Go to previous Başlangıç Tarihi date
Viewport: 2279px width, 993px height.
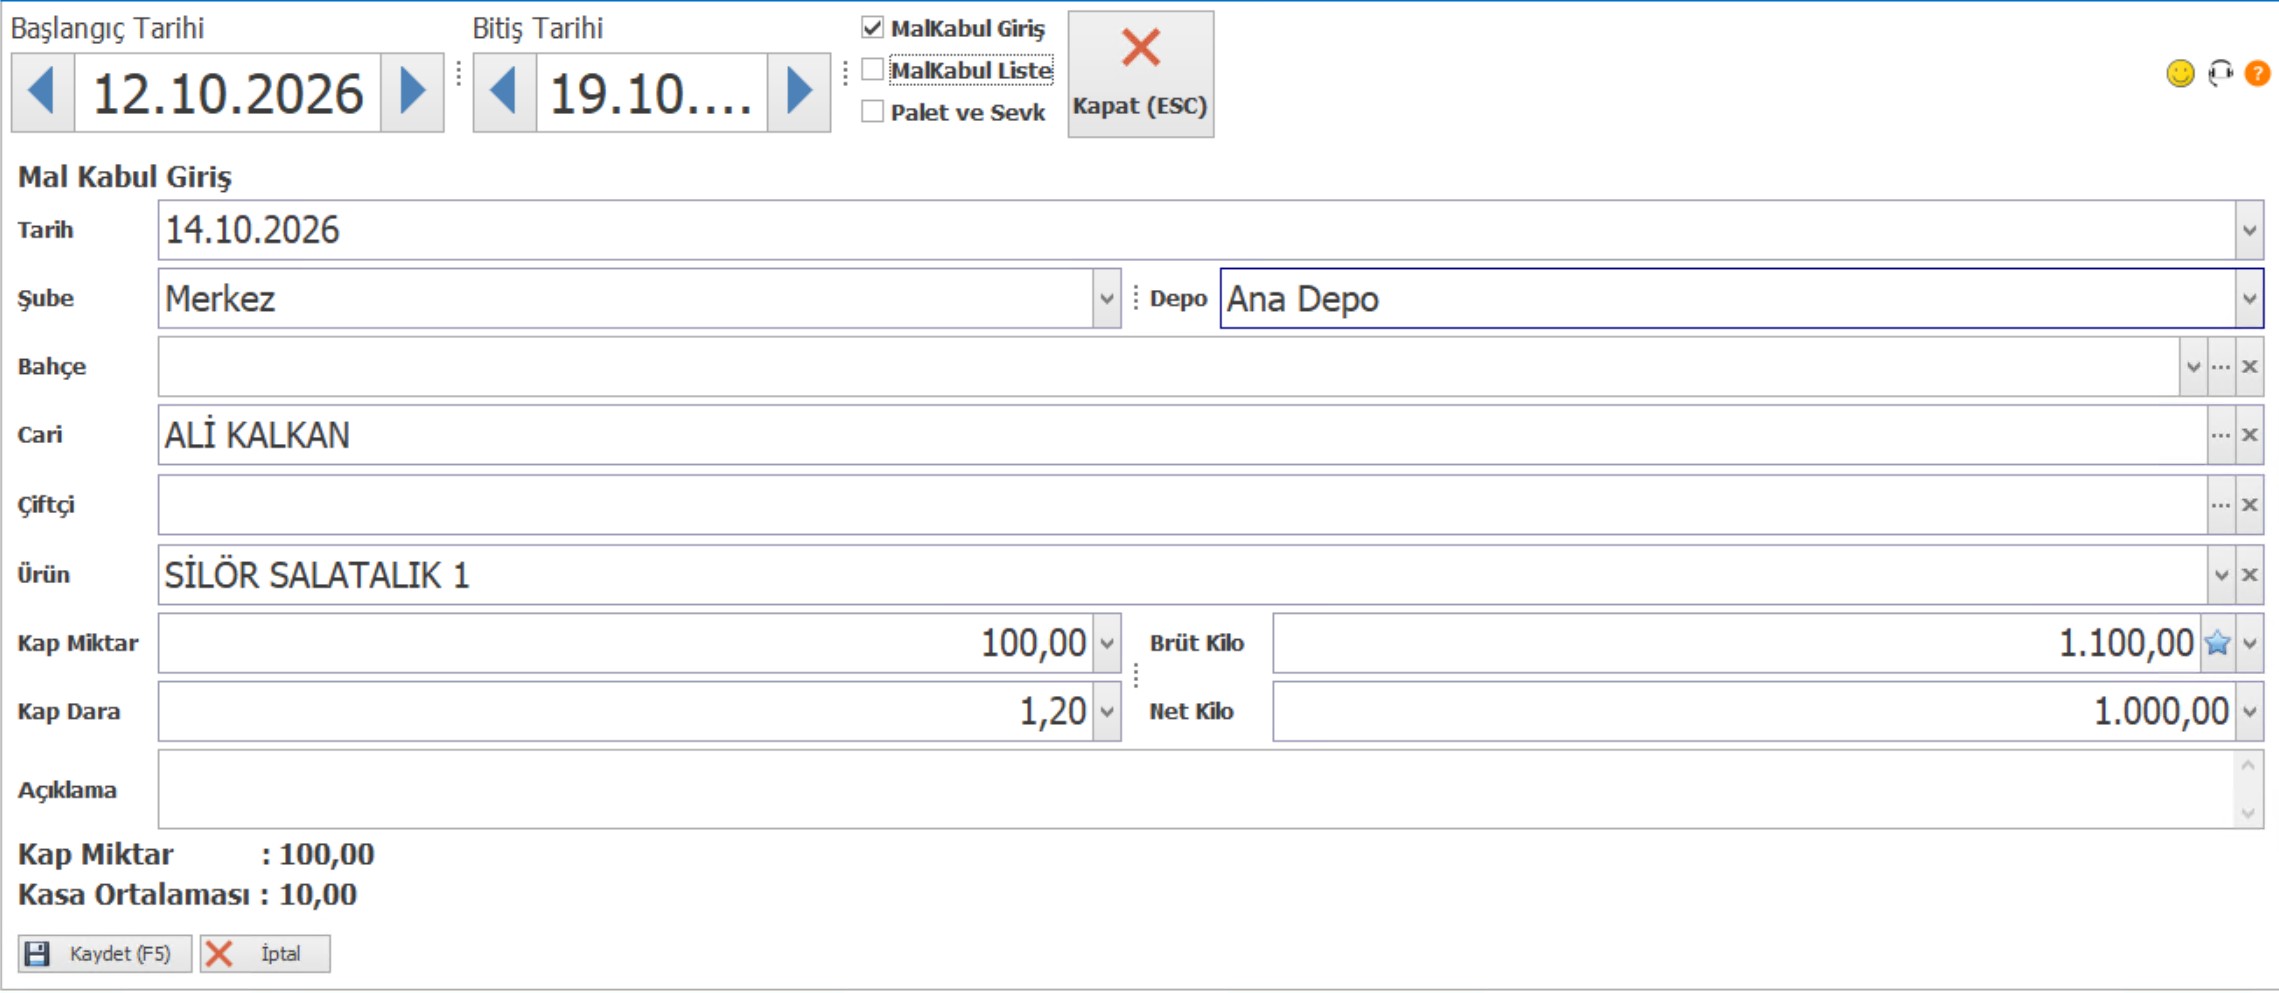tap(43, 92)
